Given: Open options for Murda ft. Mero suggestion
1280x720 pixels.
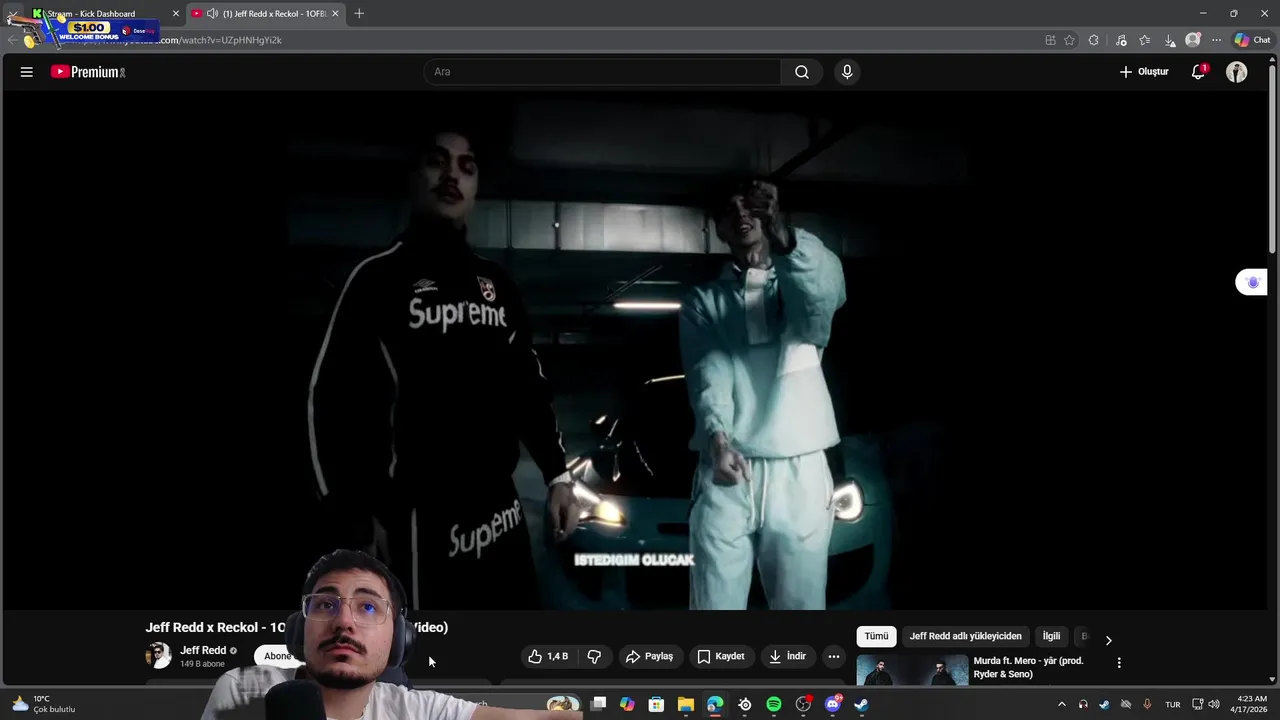Looking at the screenshot, I should 1119,662.
